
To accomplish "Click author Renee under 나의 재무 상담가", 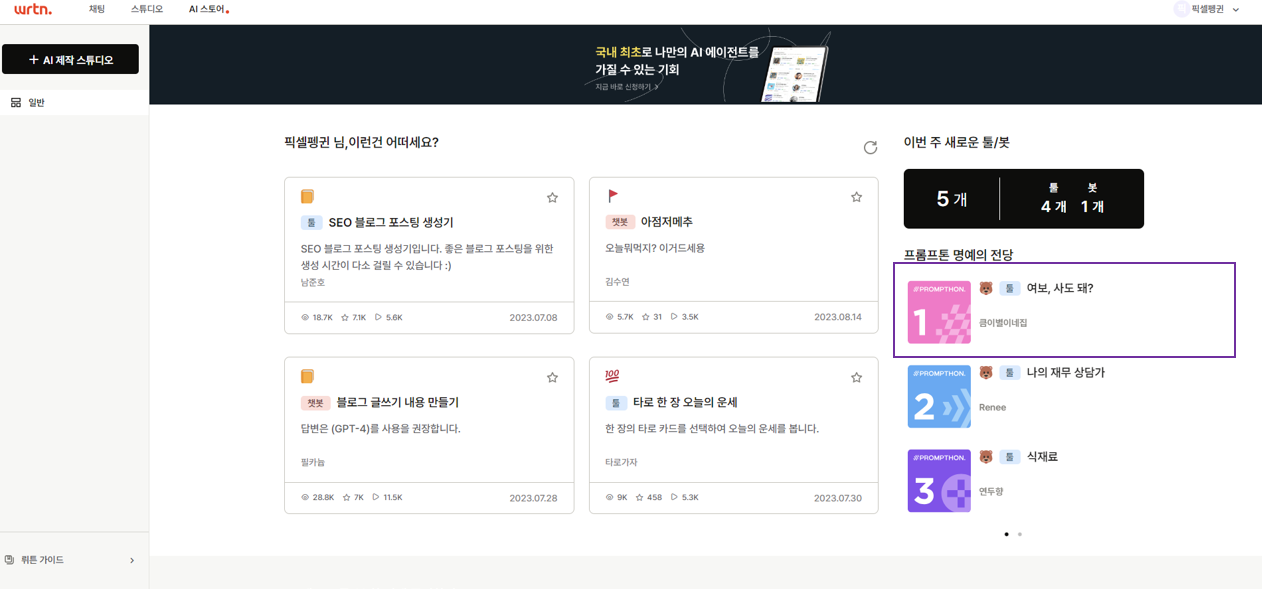I will click(x=992, y=407).
